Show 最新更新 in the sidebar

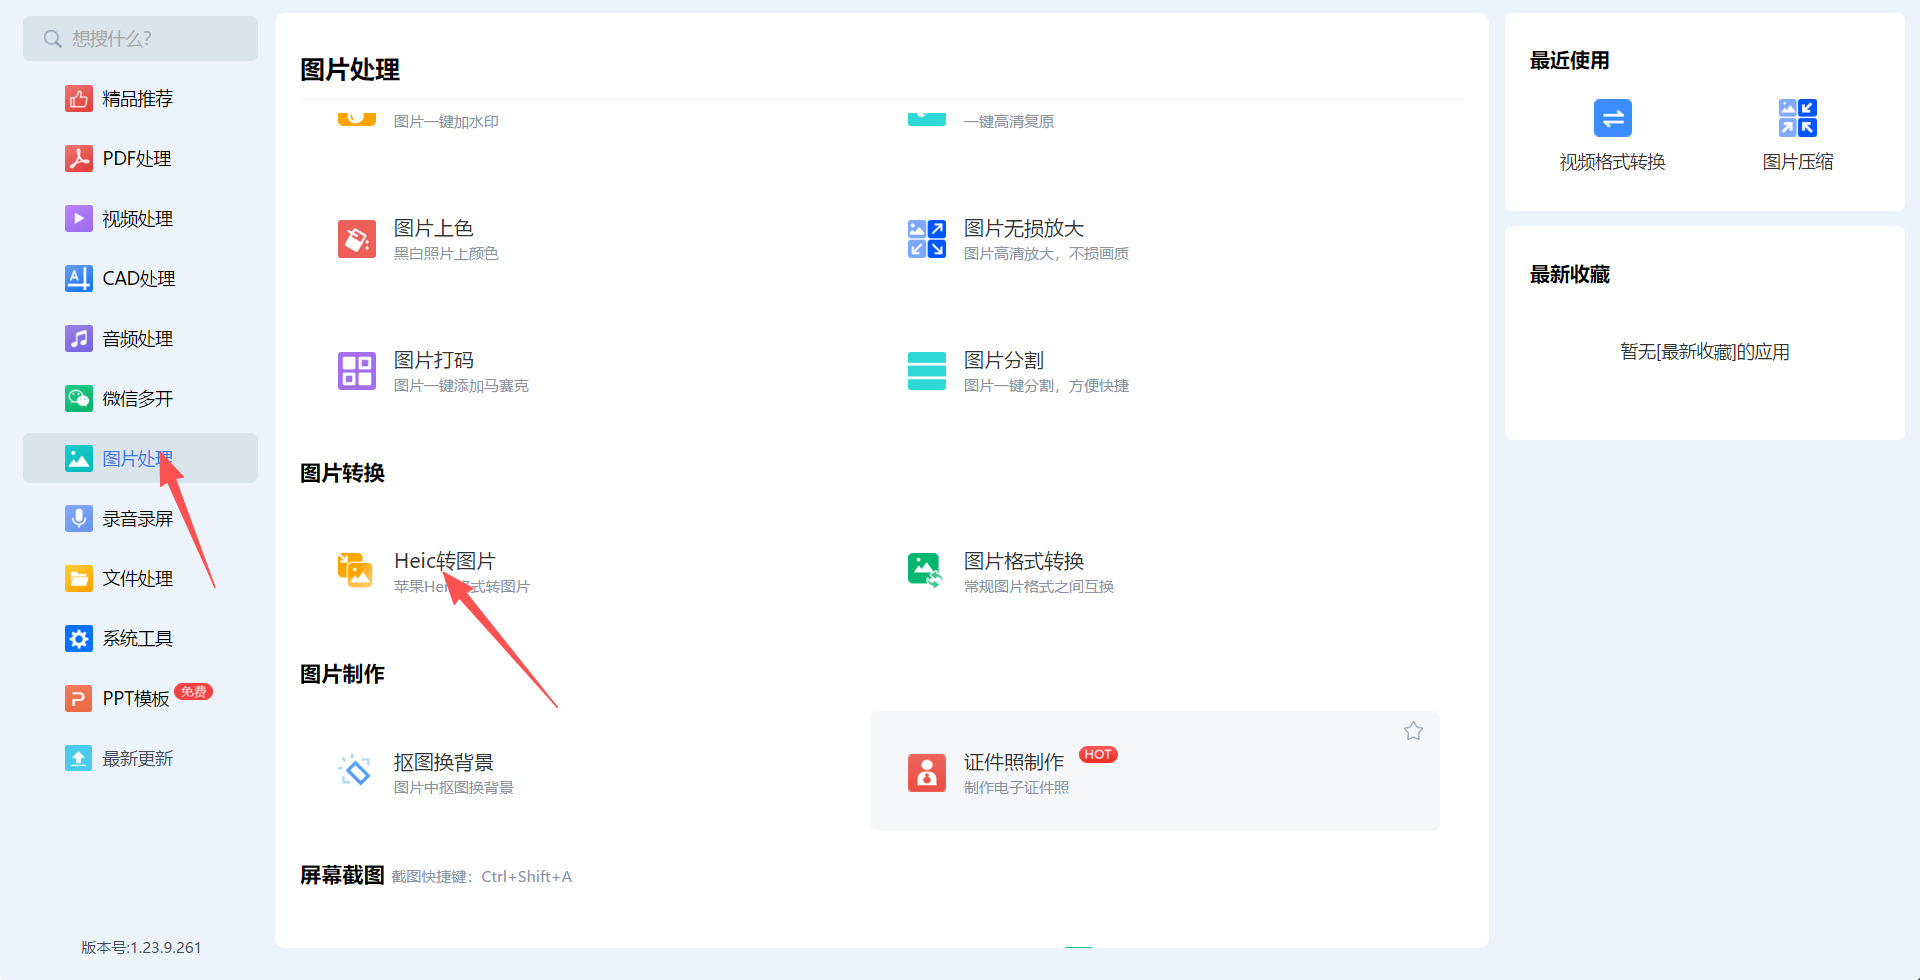pos(140,759)
